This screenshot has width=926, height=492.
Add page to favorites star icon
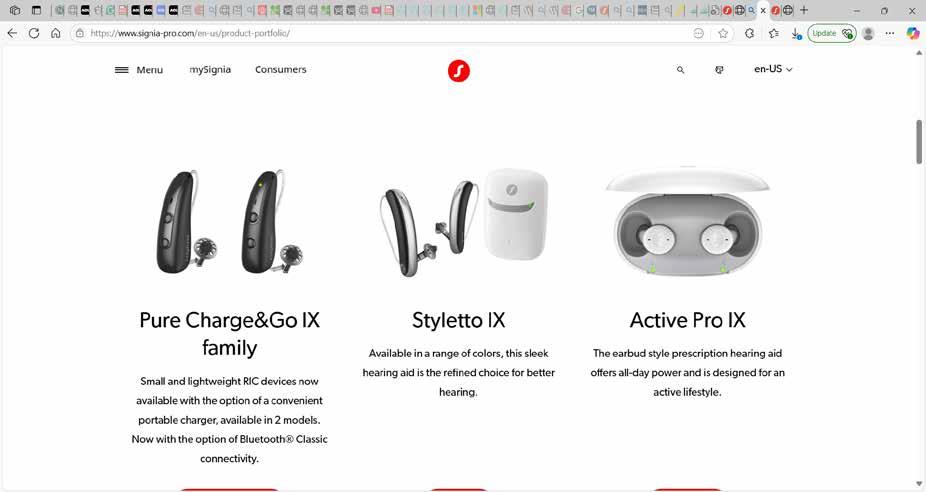coord(723,34)
